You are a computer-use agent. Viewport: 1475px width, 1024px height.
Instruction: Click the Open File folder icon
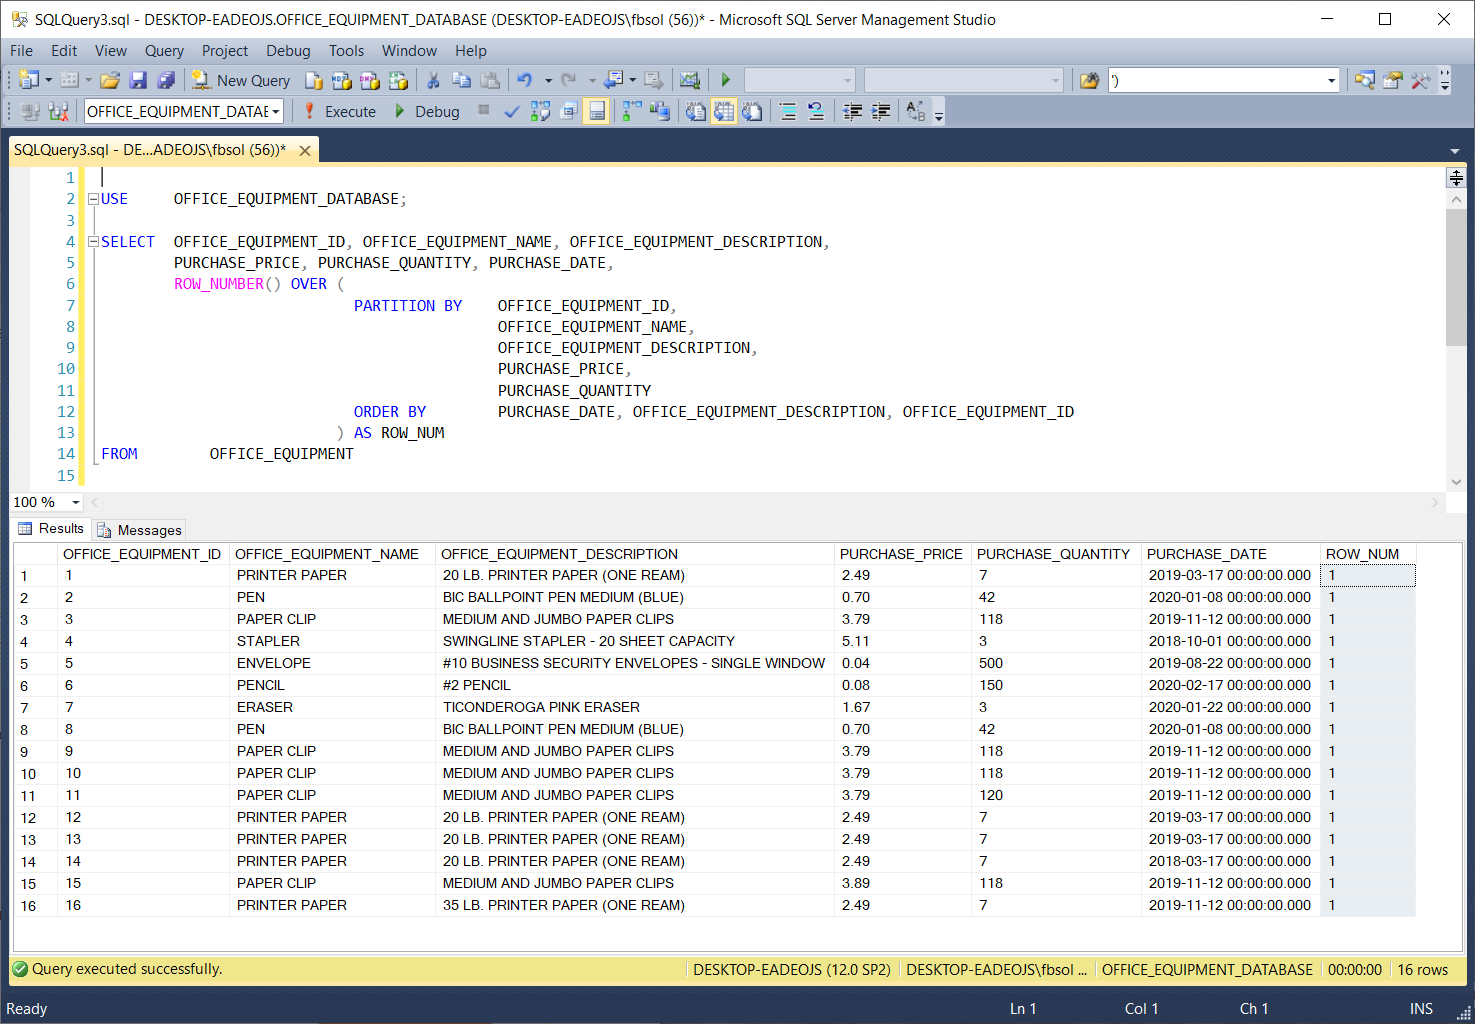110,80
